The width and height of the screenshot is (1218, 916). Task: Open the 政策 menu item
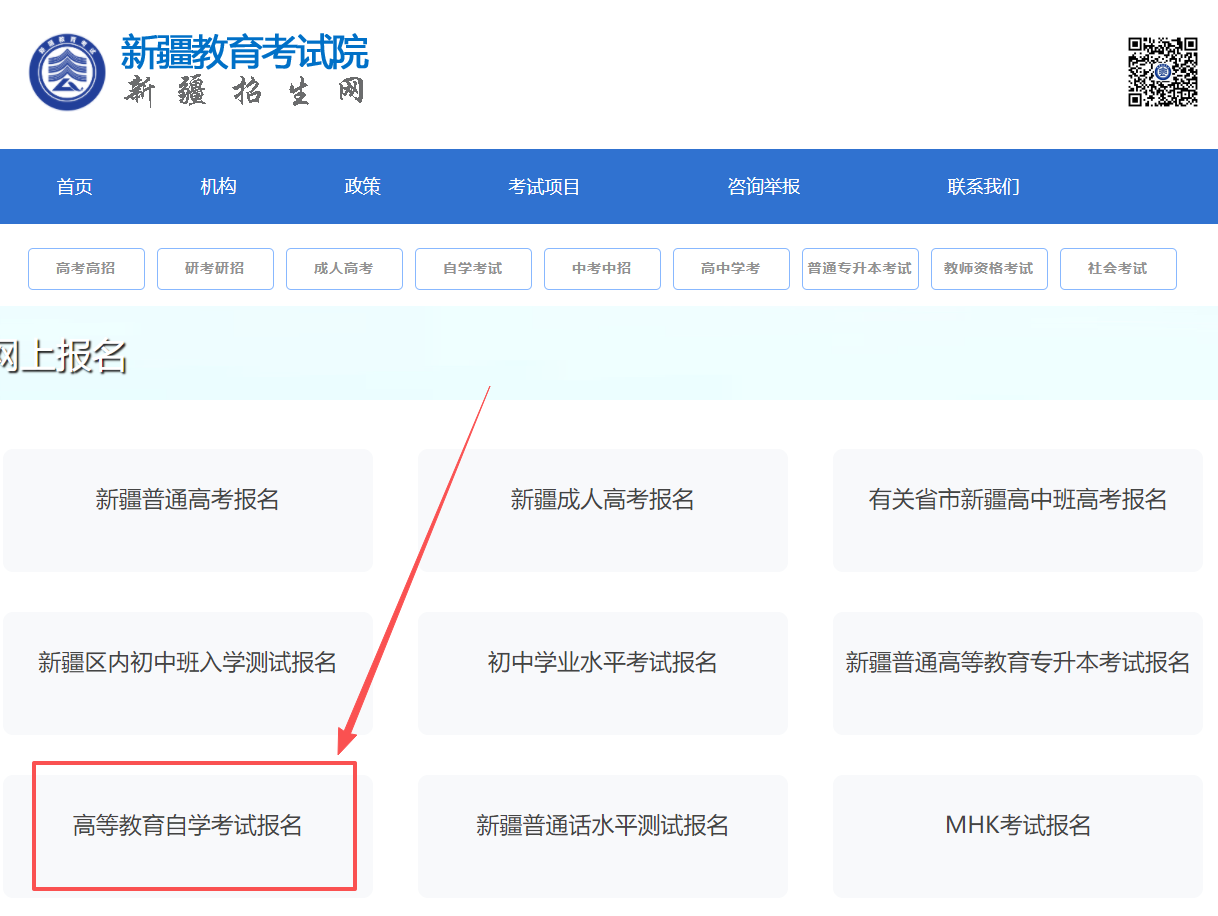(x=362, y=186)
